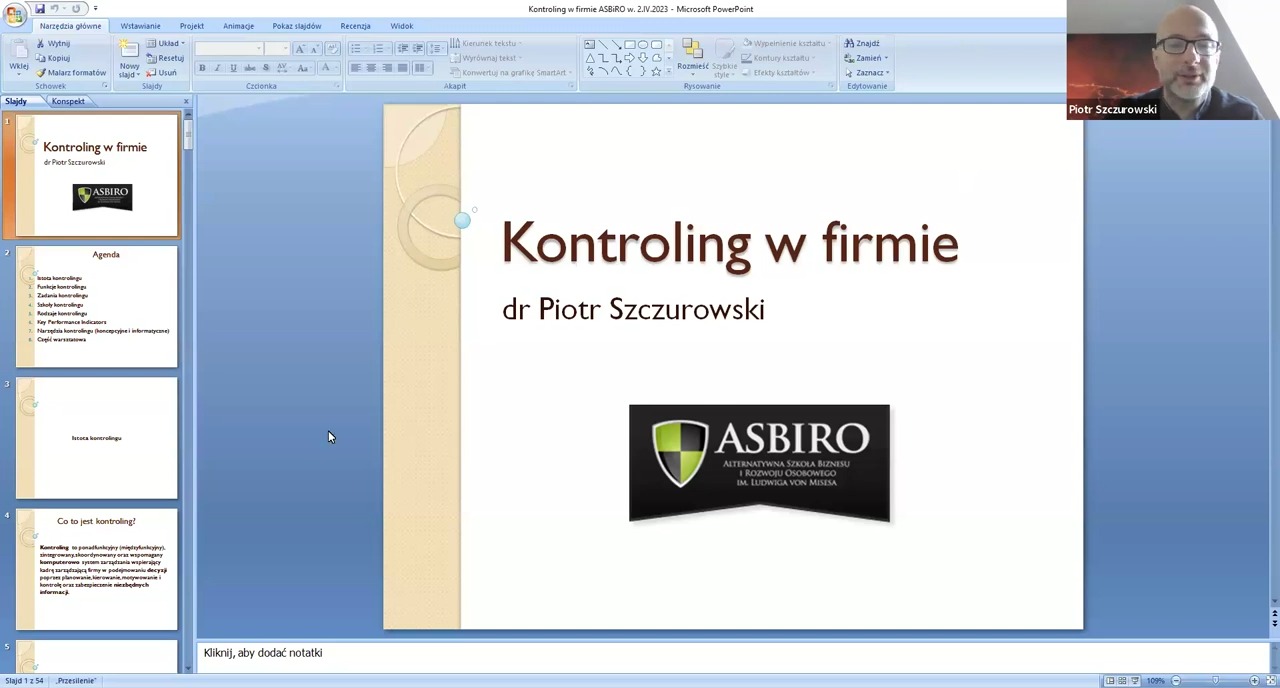
Task: Activate Malarz formatów format painter
Action: point(70,73)
